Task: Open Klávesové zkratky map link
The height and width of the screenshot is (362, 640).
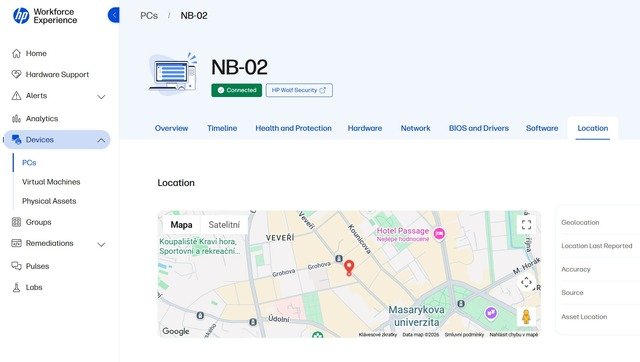Action: pyautogui.click(x=378, y=334)
